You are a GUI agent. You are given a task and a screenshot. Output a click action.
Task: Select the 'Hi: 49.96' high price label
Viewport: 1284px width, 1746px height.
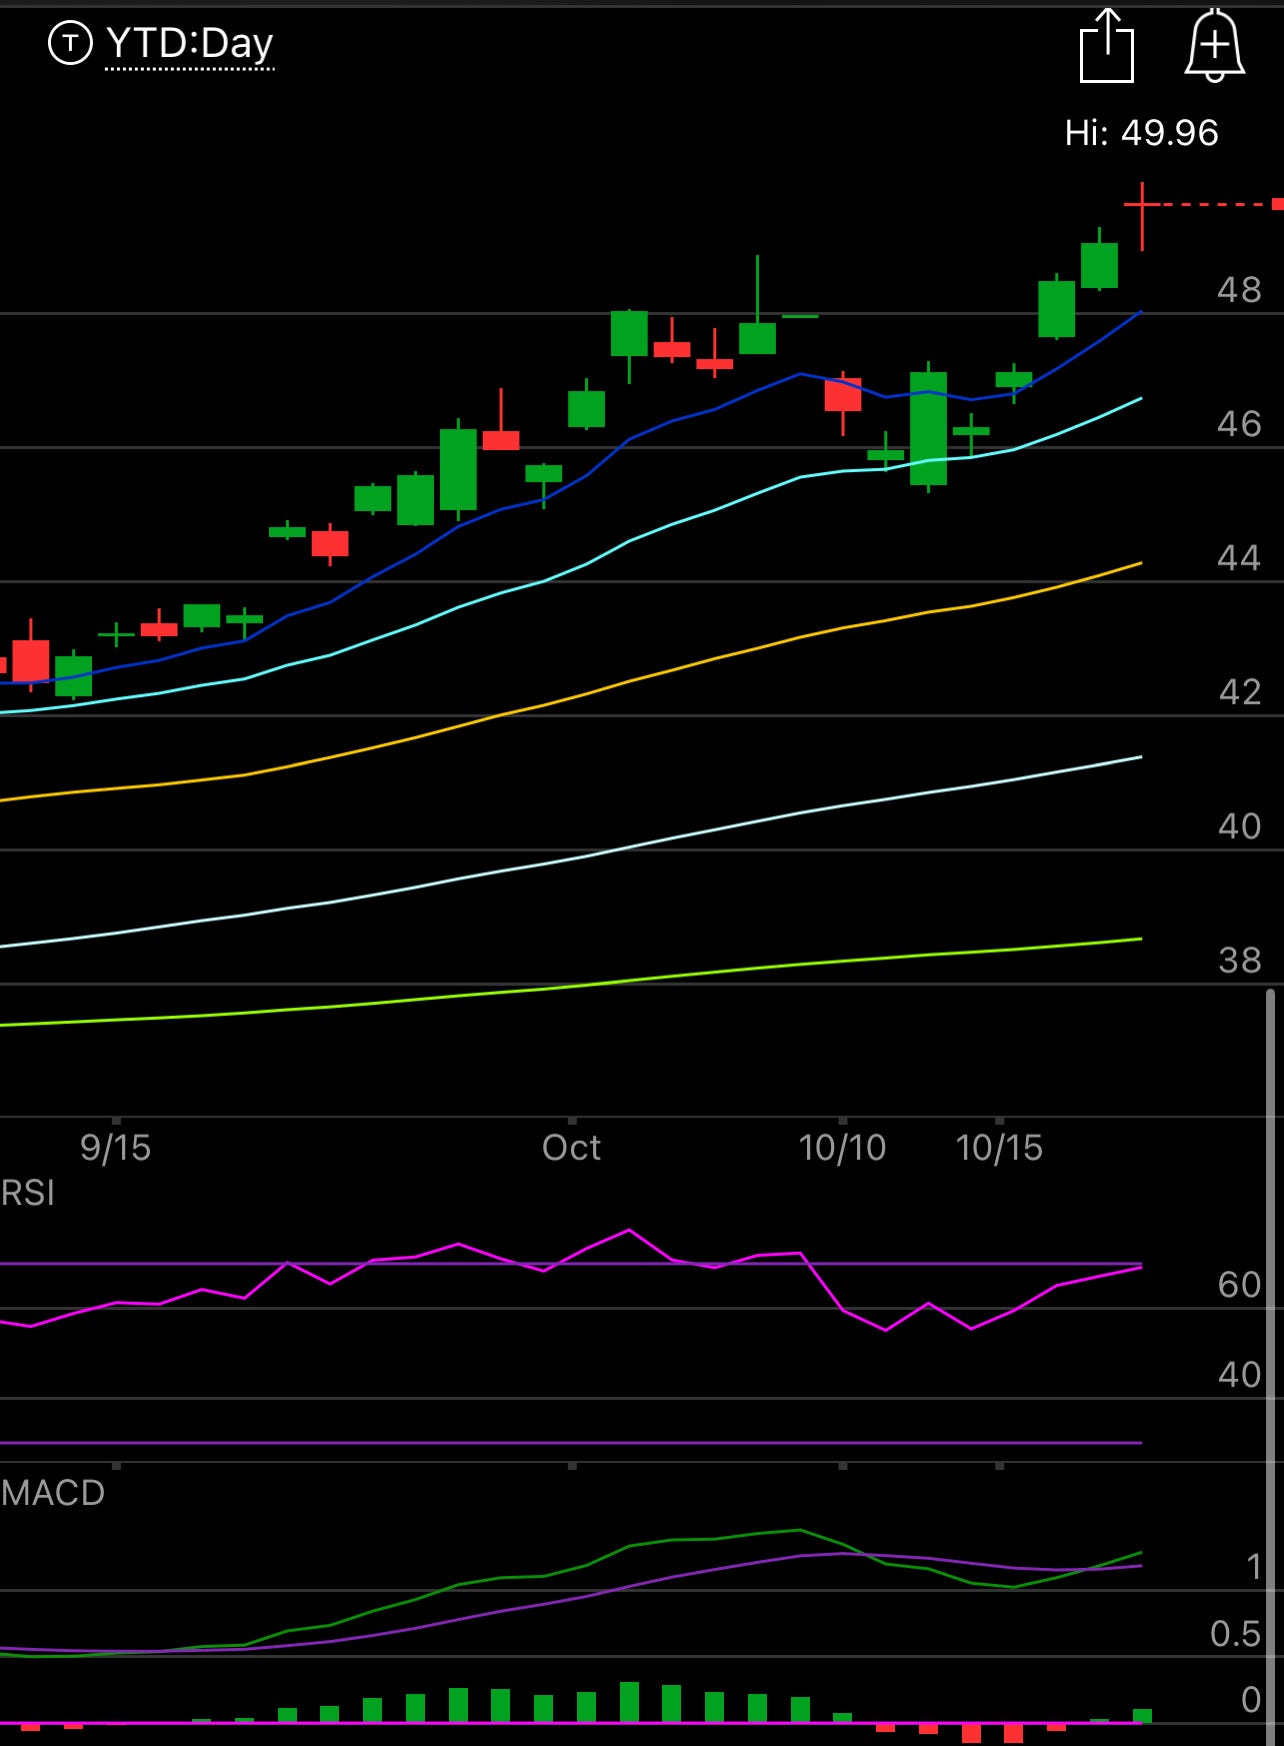[1141, 133]
